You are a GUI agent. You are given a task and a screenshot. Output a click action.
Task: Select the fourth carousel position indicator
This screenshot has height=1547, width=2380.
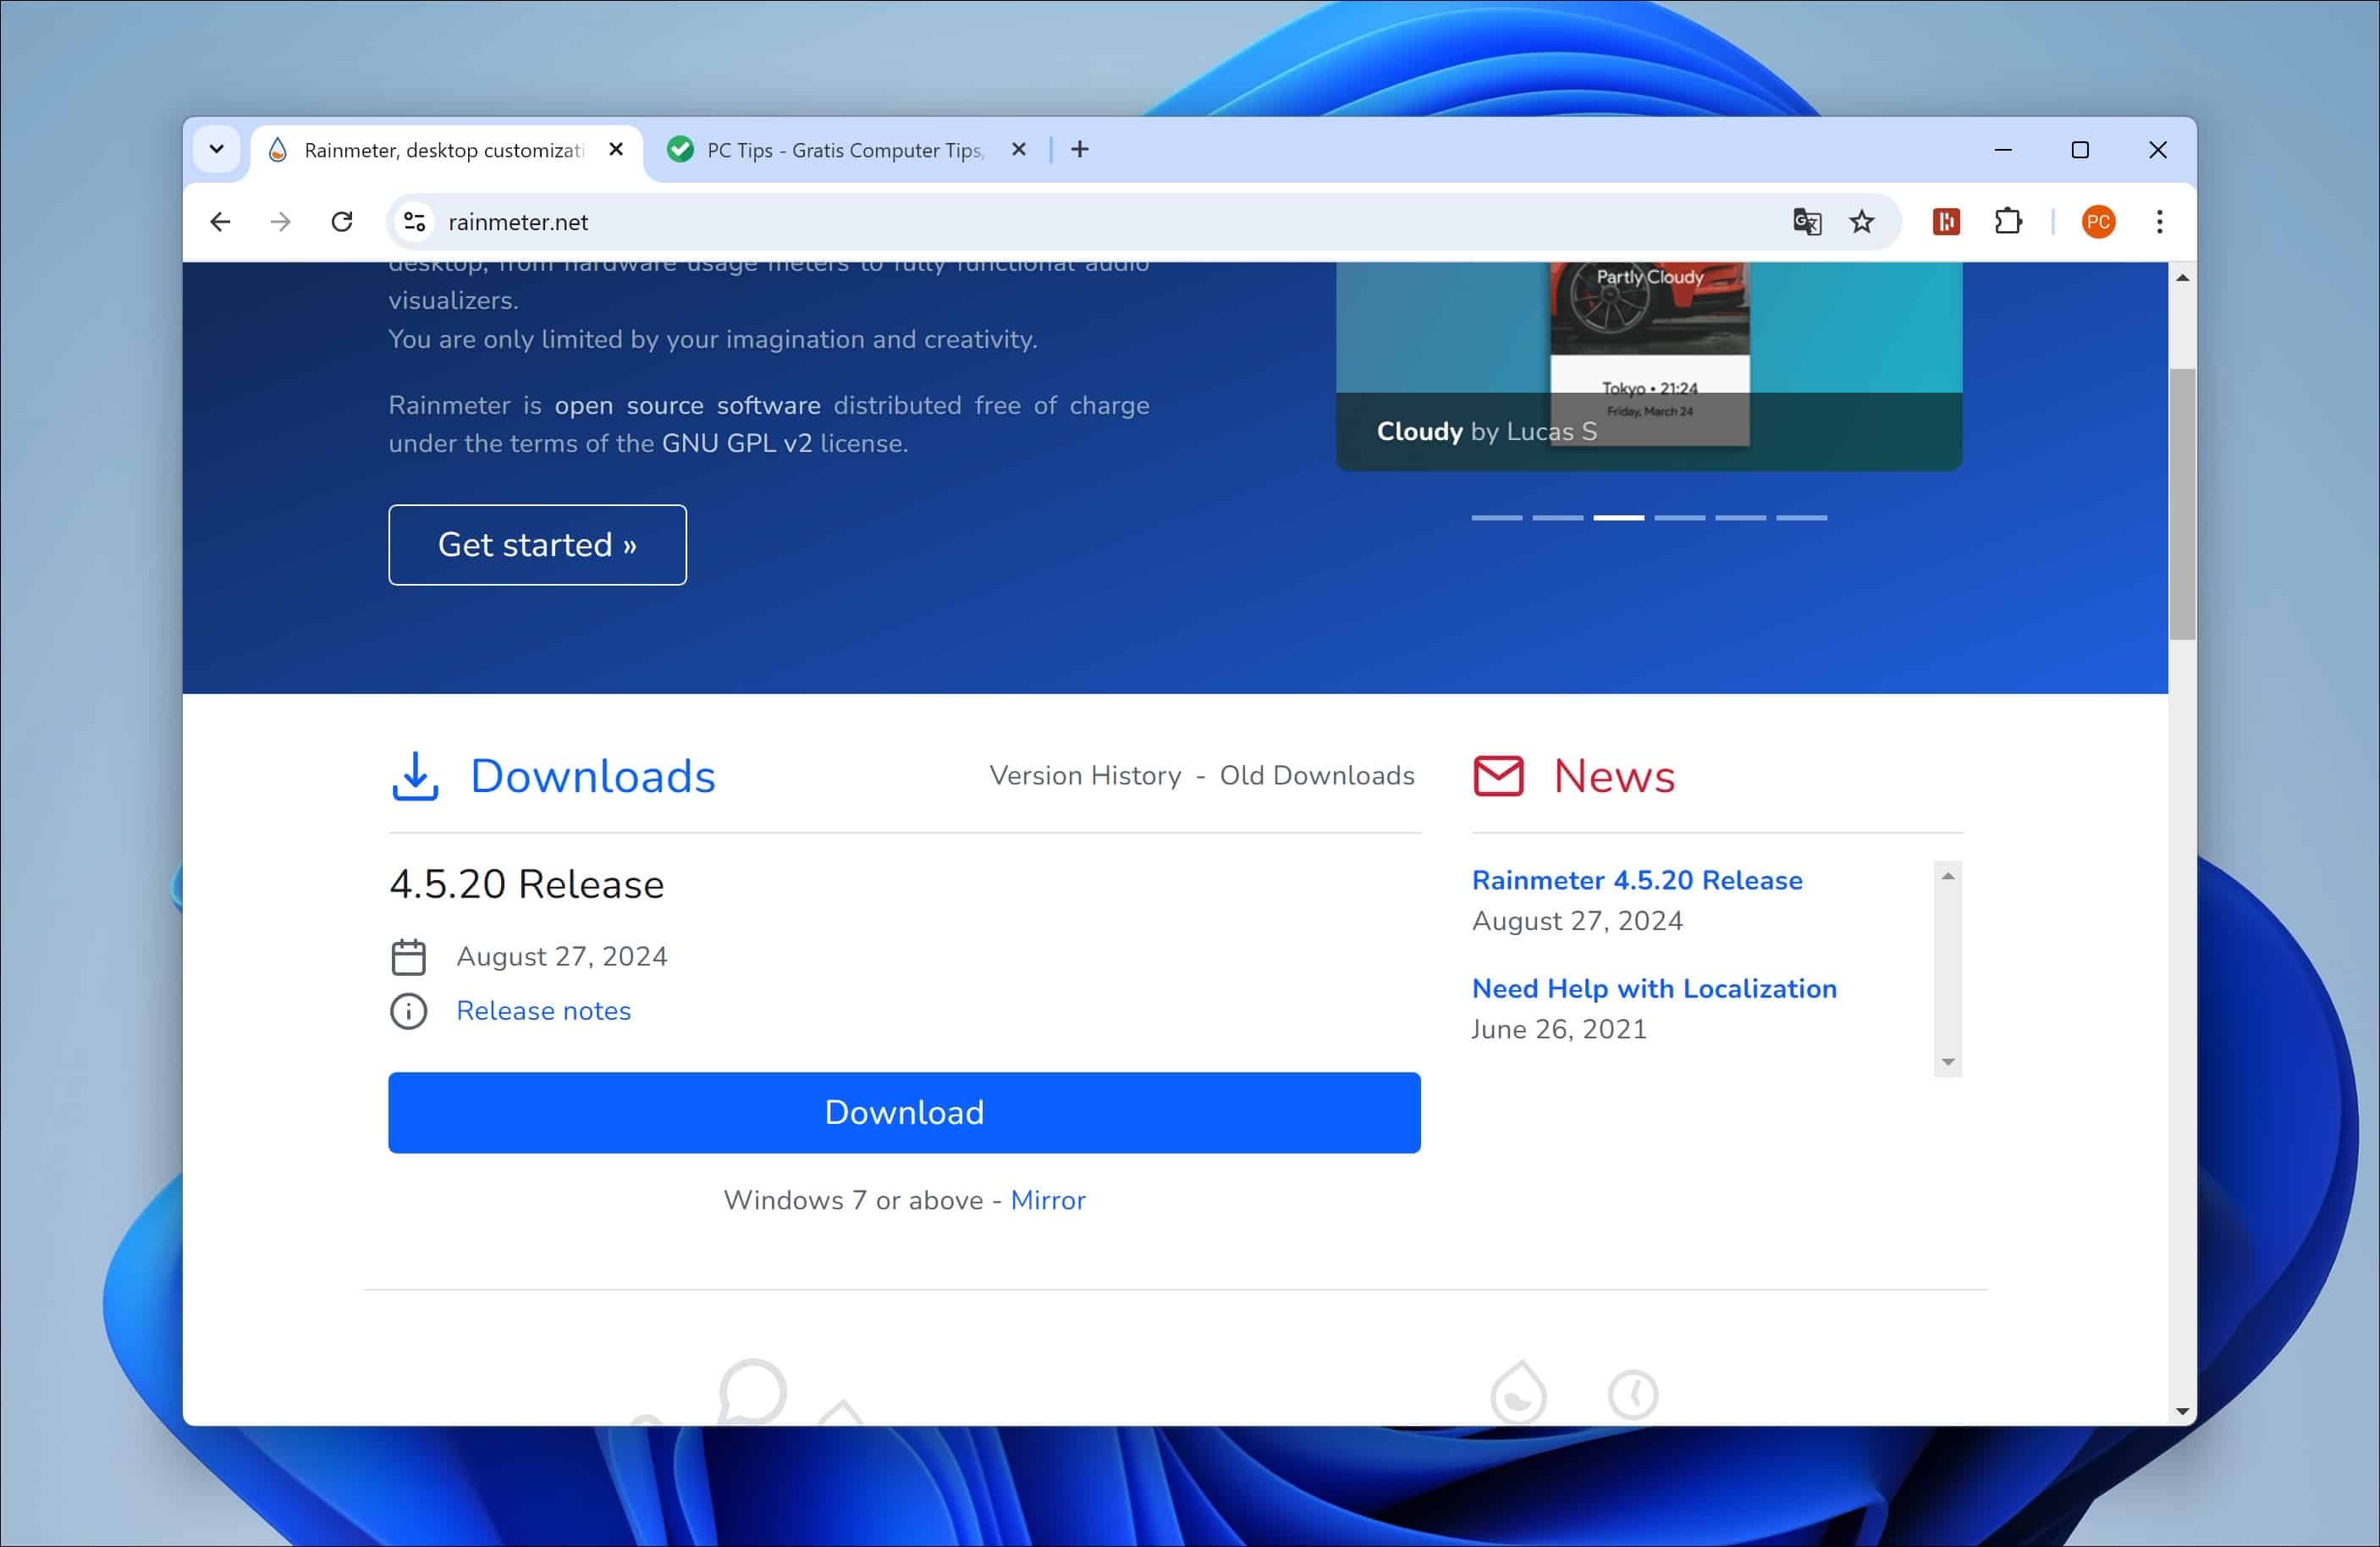[x=1681, y=517]
